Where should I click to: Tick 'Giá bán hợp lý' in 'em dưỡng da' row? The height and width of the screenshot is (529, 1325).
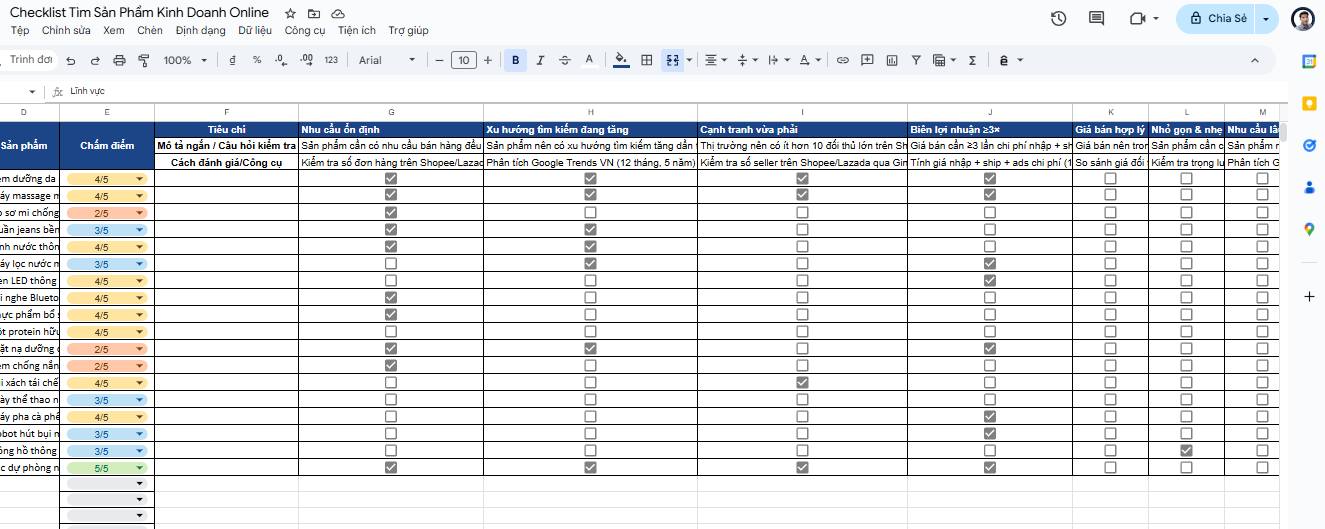[x=1110, y=179]
